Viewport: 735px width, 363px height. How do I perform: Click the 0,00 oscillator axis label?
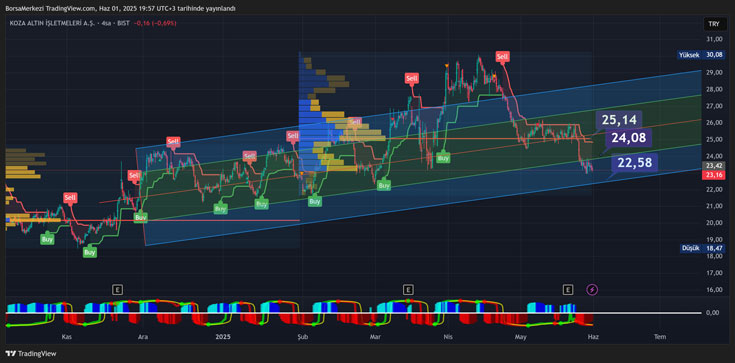pos(713,313)
